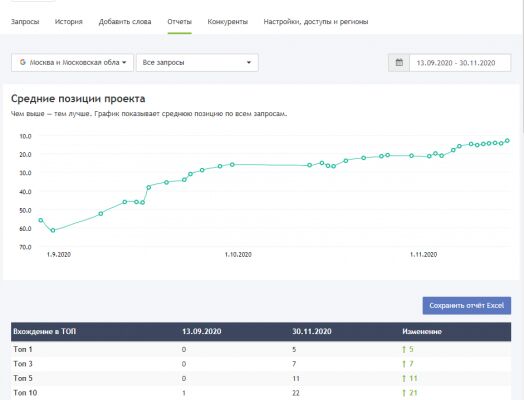Click the last chart point at far right
The height and width of the screenshot is (400, 524).
point(507,141)
